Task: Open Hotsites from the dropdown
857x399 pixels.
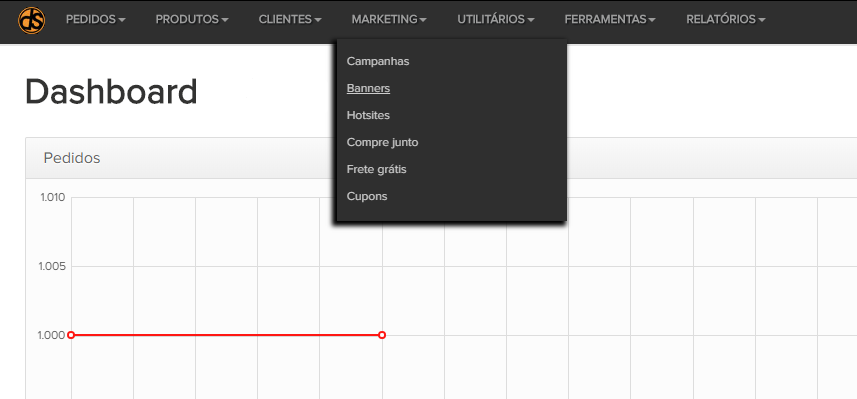Action: click(x=368, y=115)
